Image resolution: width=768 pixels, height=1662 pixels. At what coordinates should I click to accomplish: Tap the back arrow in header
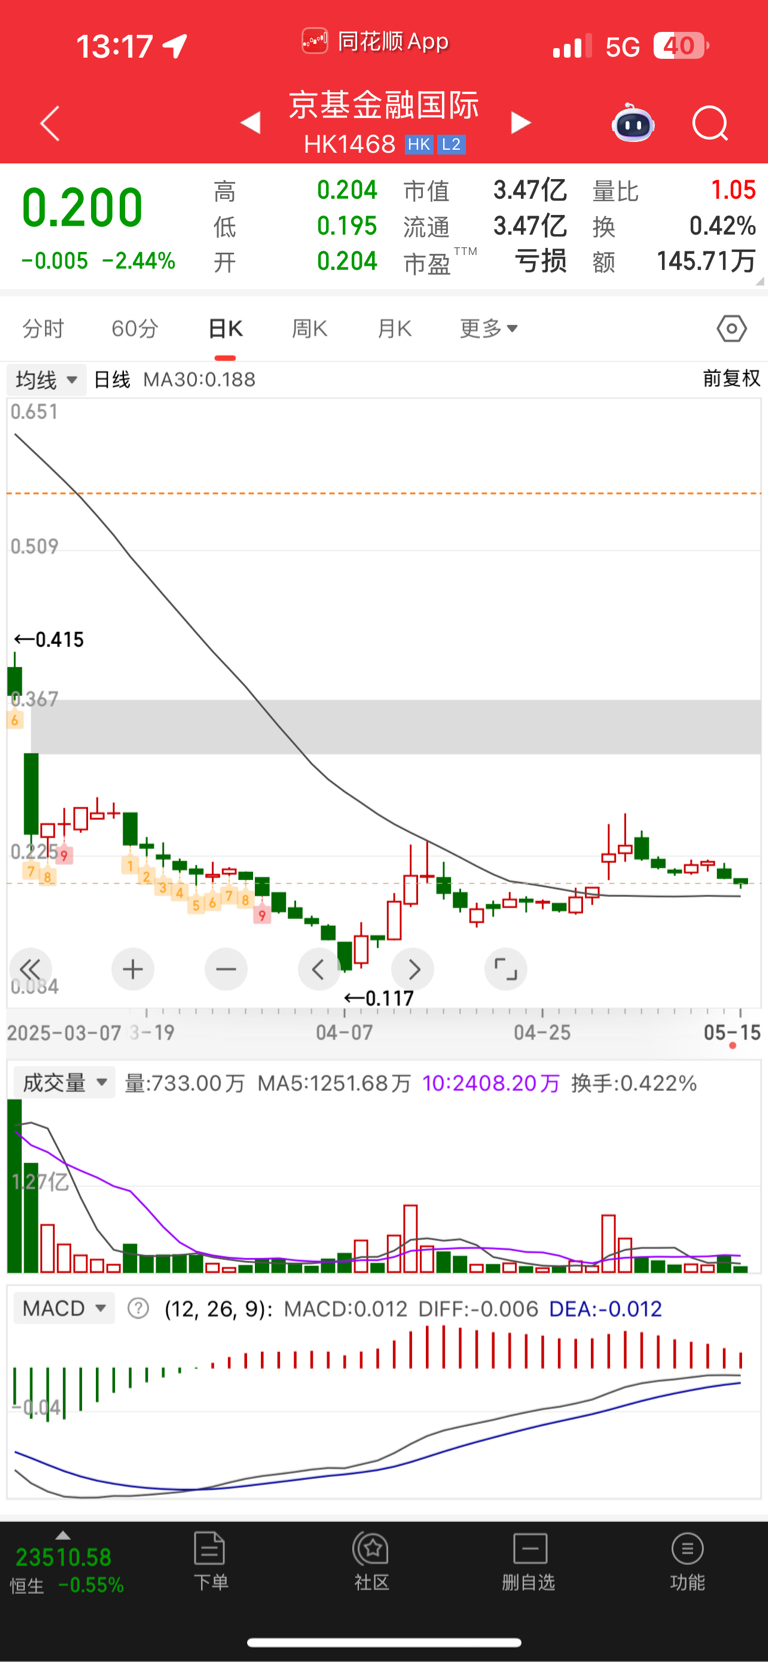[50, 123]
